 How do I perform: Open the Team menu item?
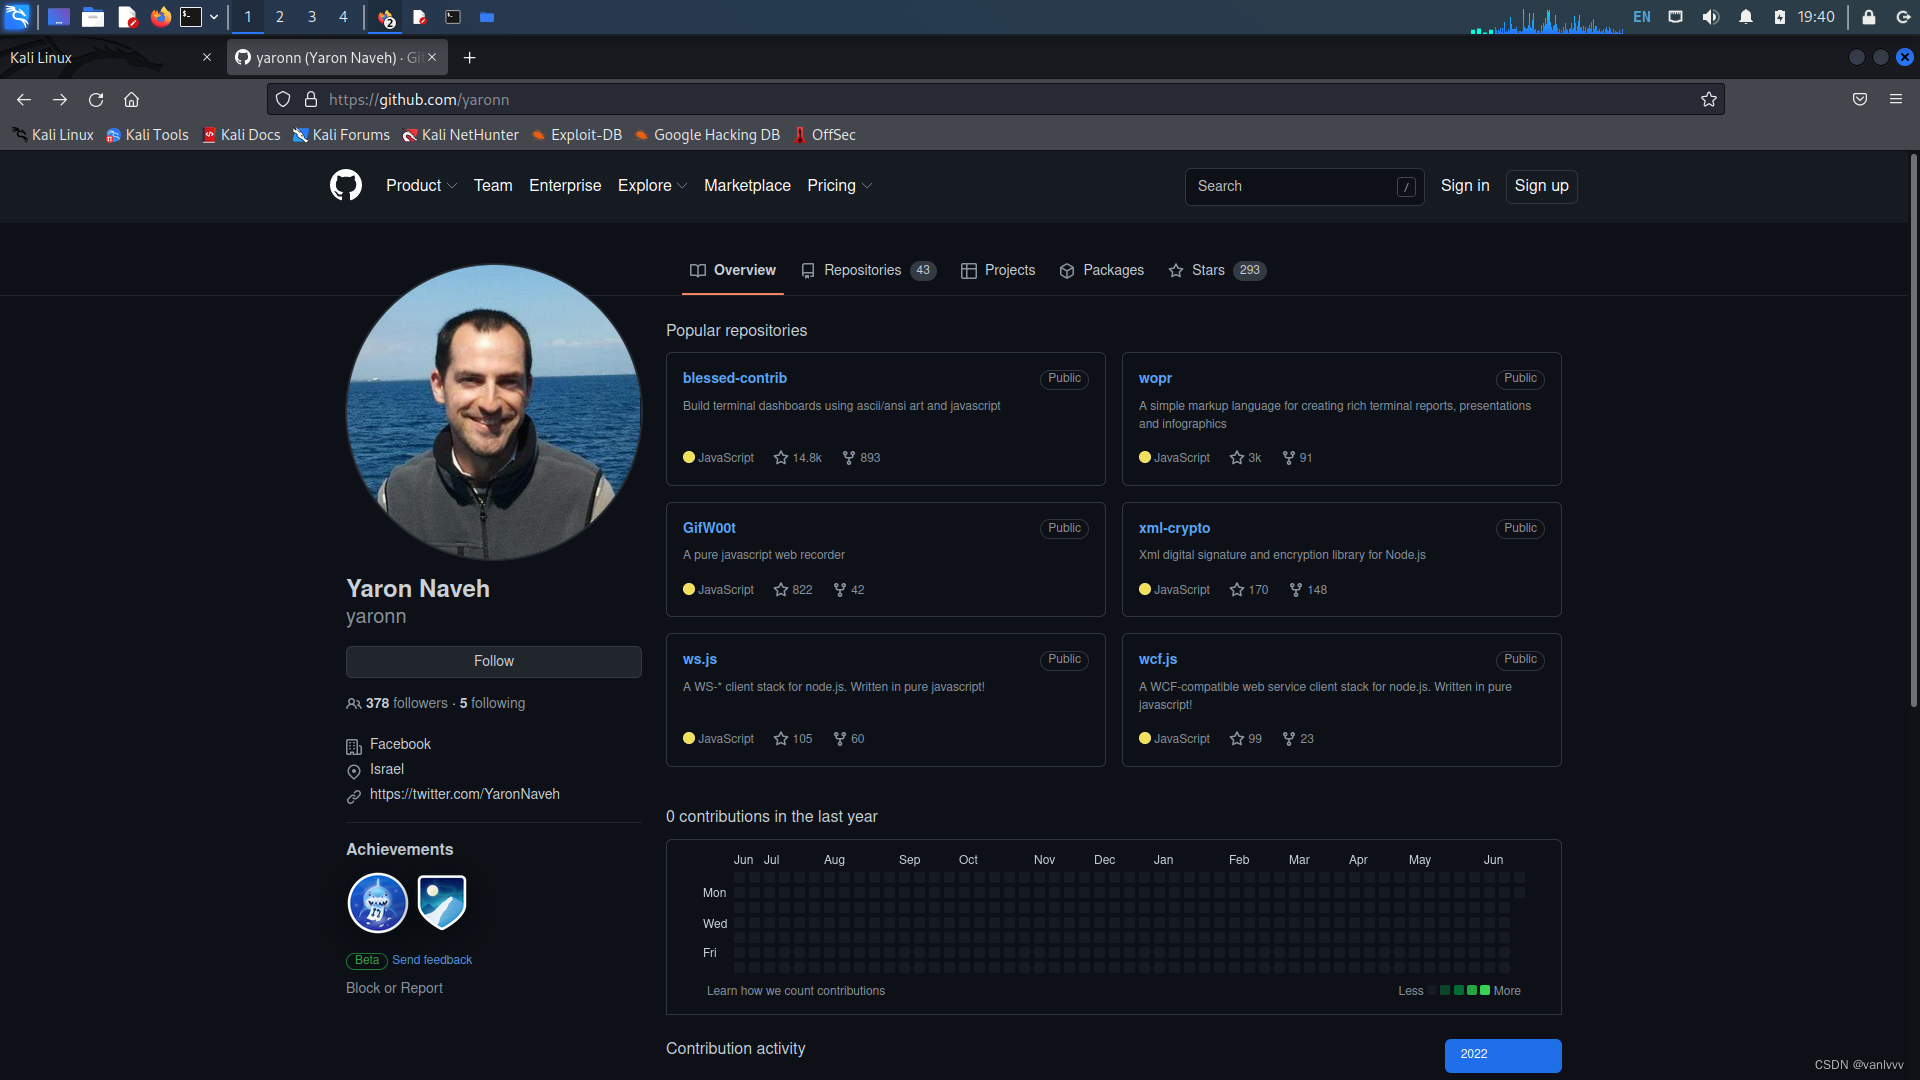[x=493, y=186]
